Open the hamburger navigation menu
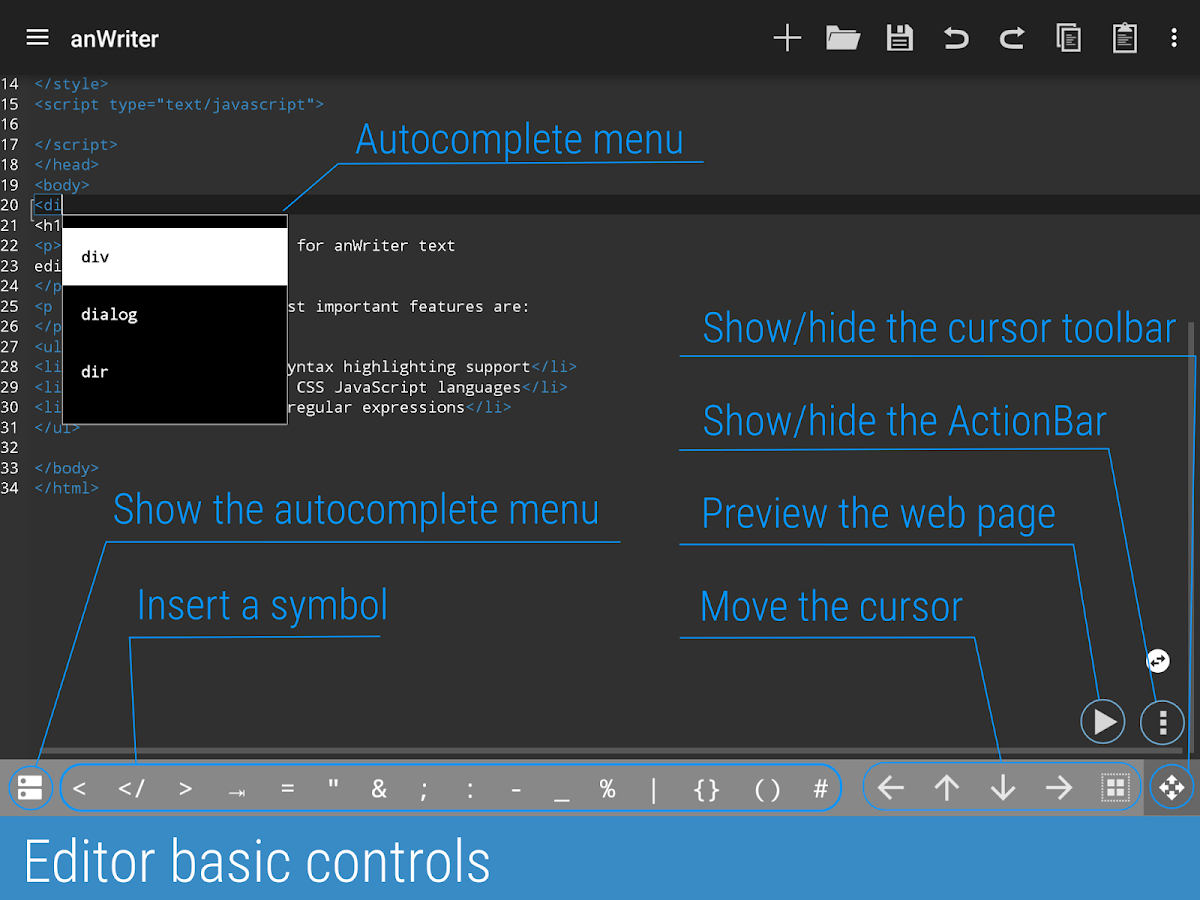This screenshot has height=900, width=1200. coord(37,38)
